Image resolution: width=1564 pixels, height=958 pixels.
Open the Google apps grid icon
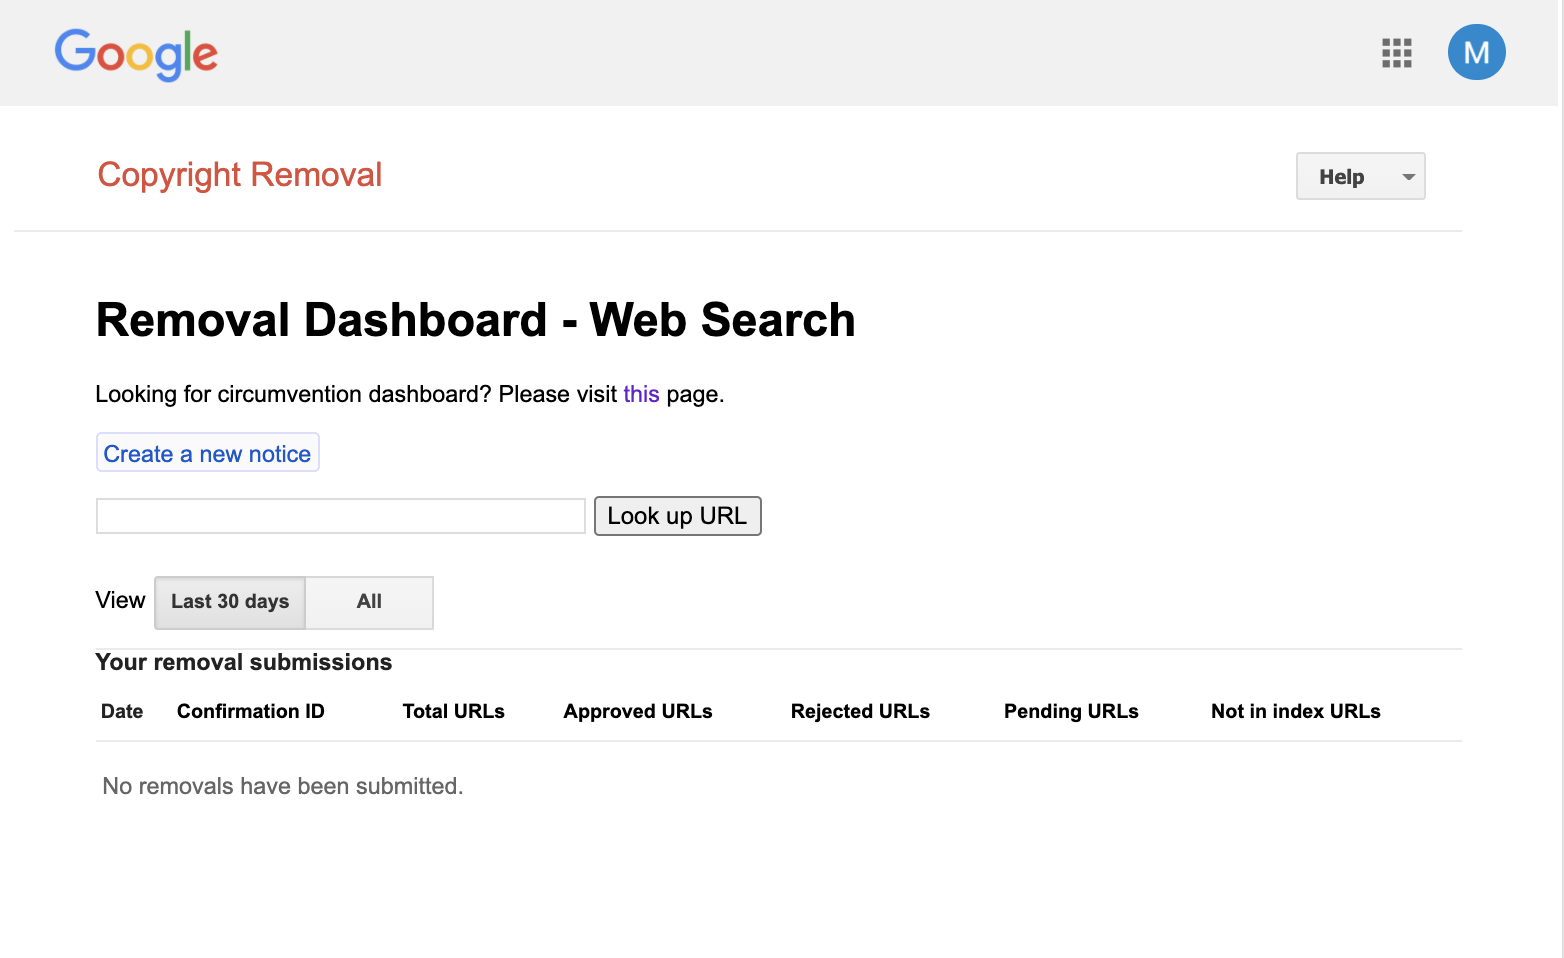click(x=1396, y=53)
